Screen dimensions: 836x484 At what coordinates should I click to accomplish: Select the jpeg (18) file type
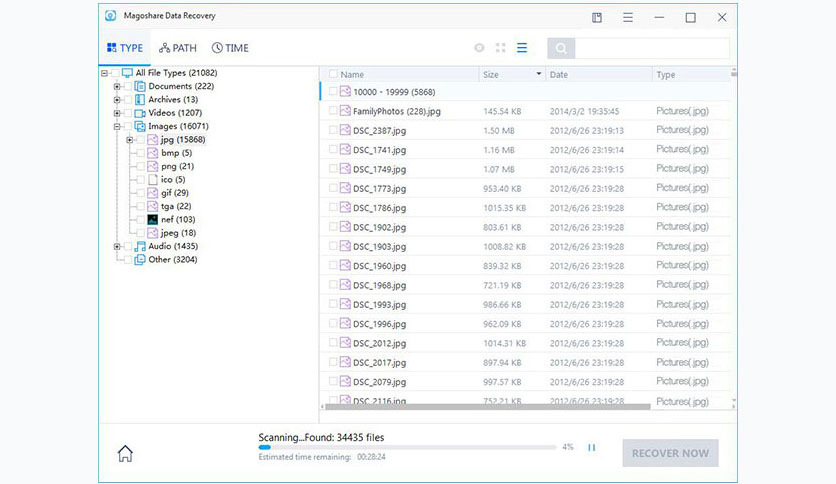pos(178,233)
